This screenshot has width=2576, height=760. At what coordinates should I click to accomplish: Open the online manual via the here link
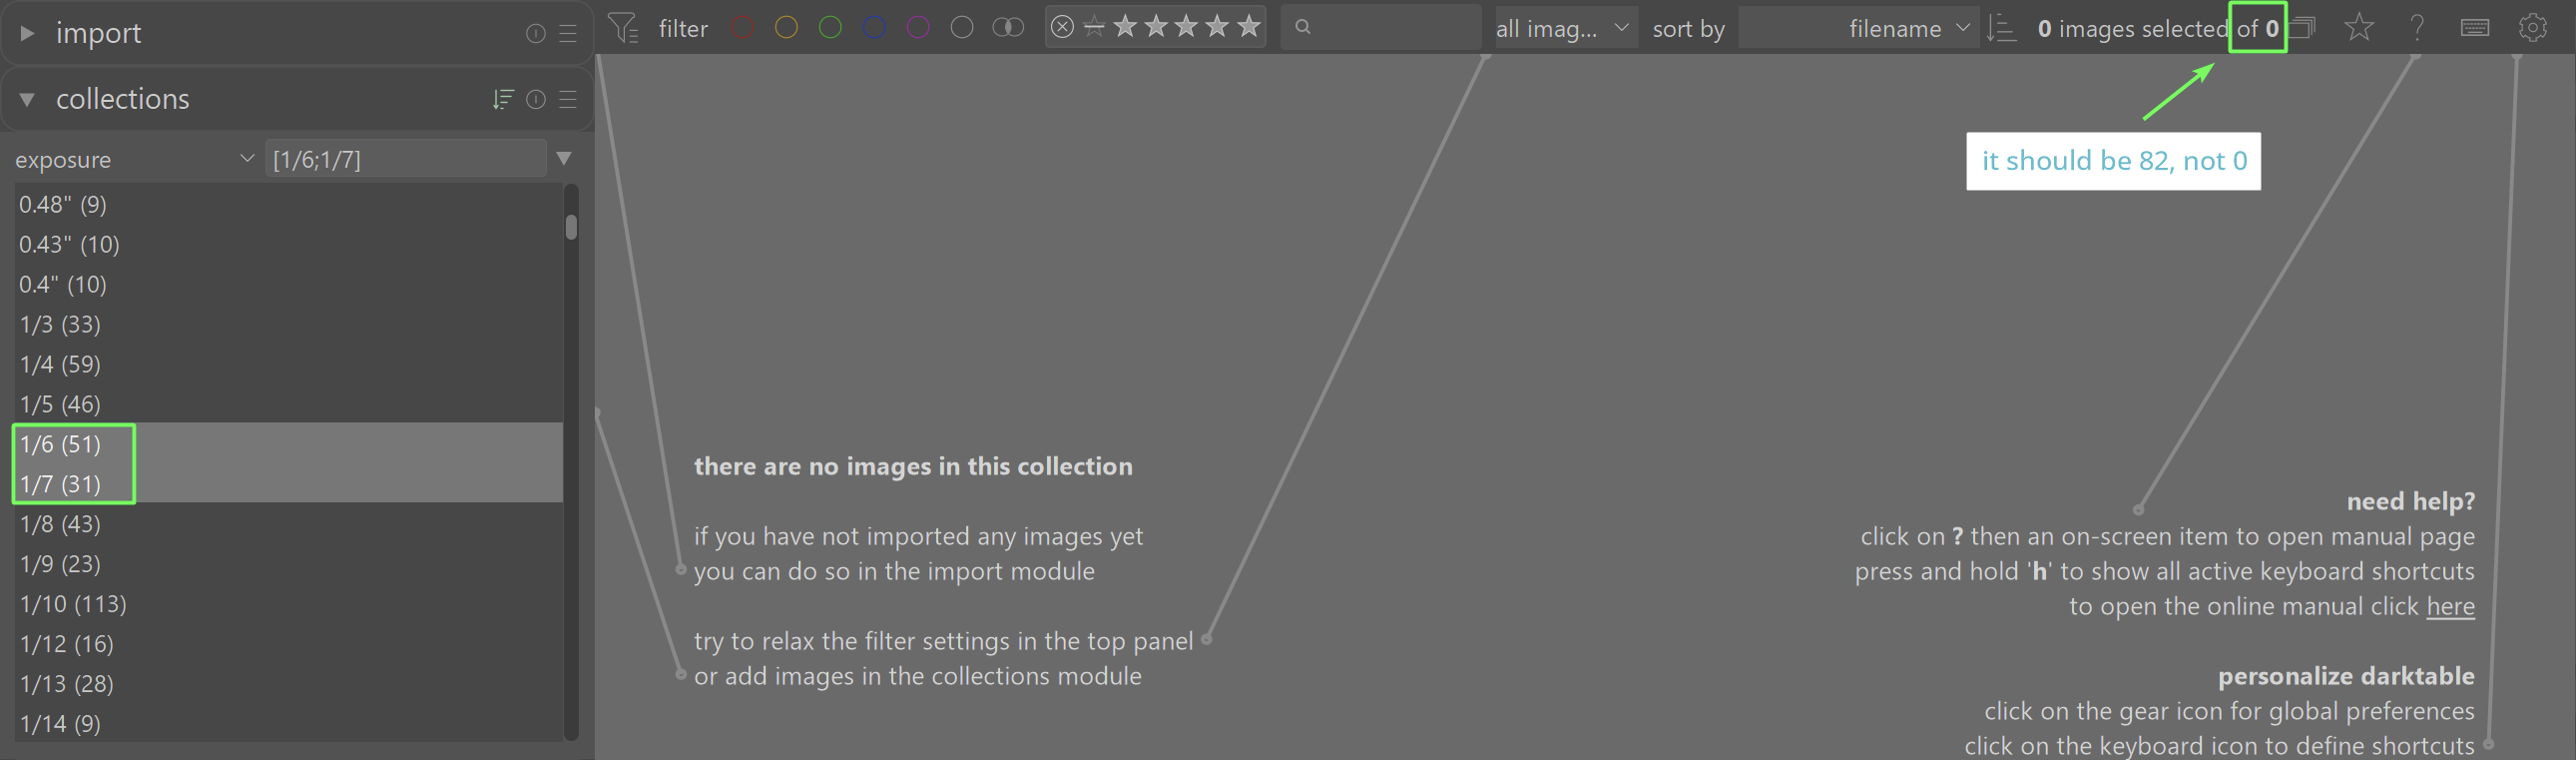pyautogui.click(x=2450, y=606)
